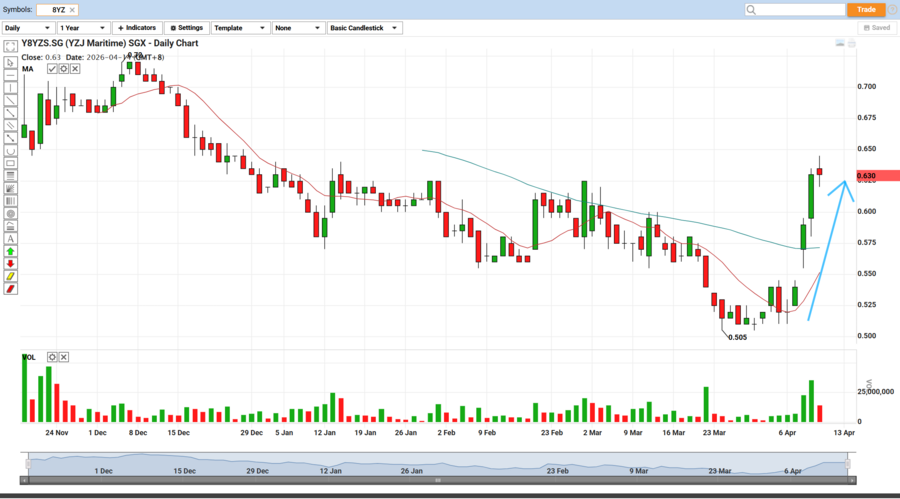Image resolution: width=900 pixels, height=499 pixels.
Task: Expand the 1 Year range dropdown
Action: click(83, 28)
